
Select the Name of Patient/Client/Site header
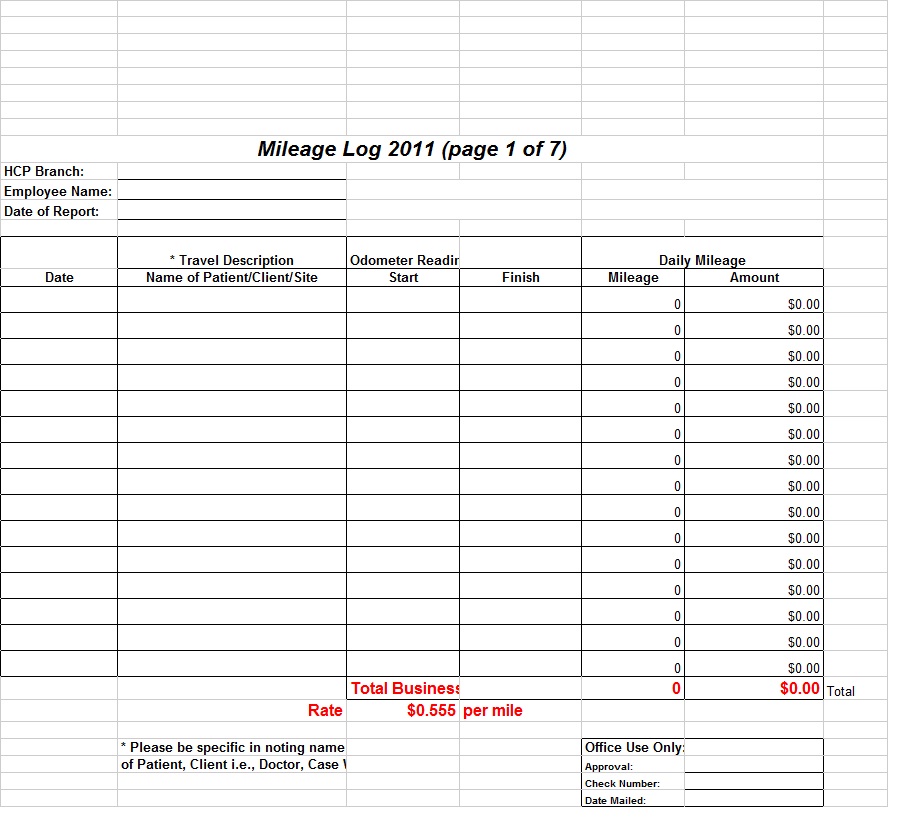pyautogui.click(x=231, y=278)
